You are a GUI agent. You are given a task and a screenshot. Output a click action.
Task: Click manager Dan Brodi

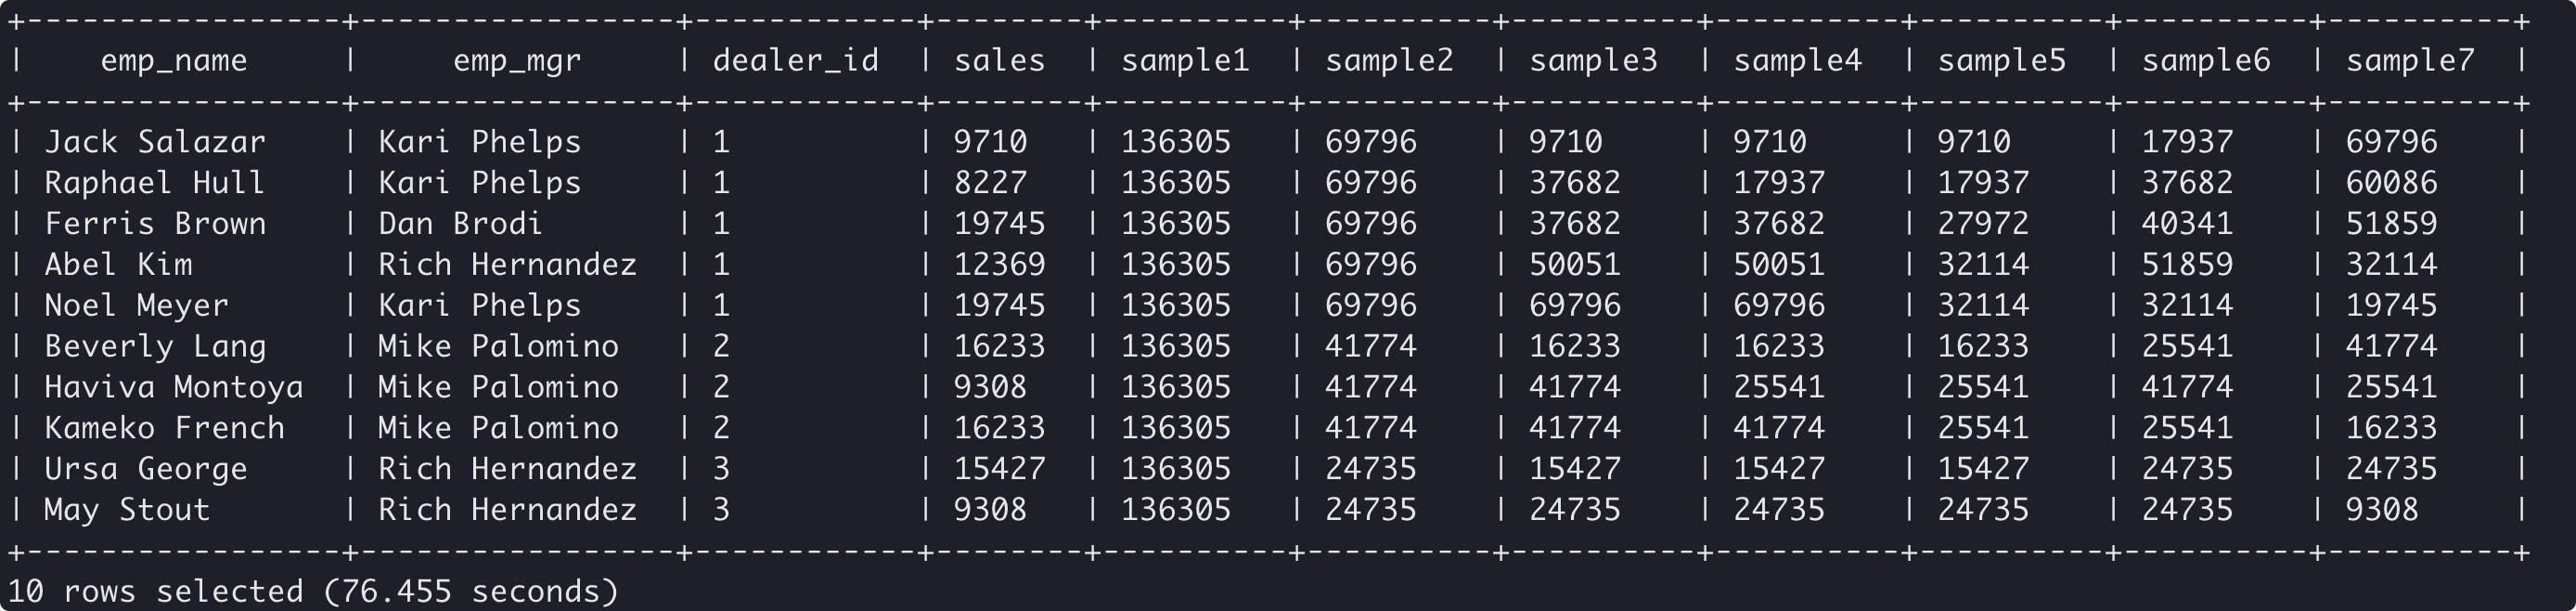(x=460, y=224)
